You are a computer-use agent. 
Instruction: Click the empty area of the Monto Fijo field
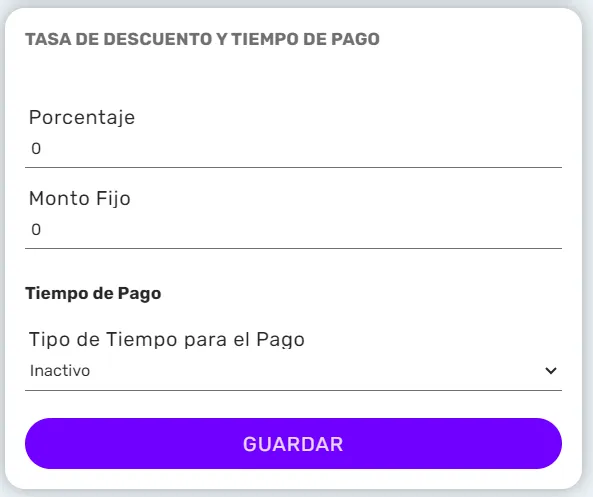303,230
